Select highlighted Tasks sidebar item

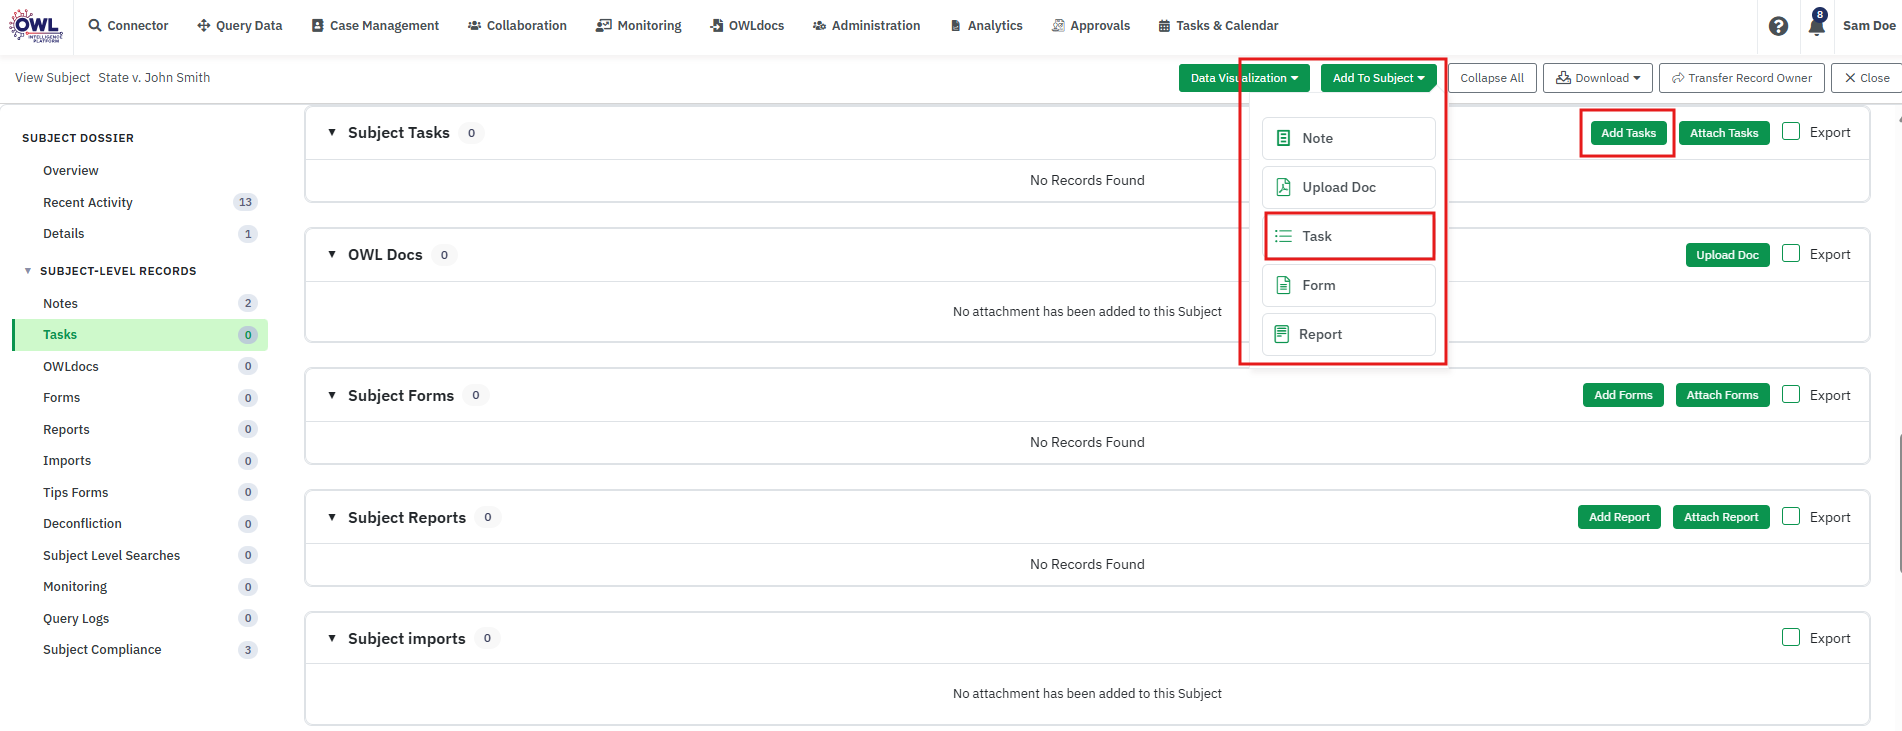[140, 335]
